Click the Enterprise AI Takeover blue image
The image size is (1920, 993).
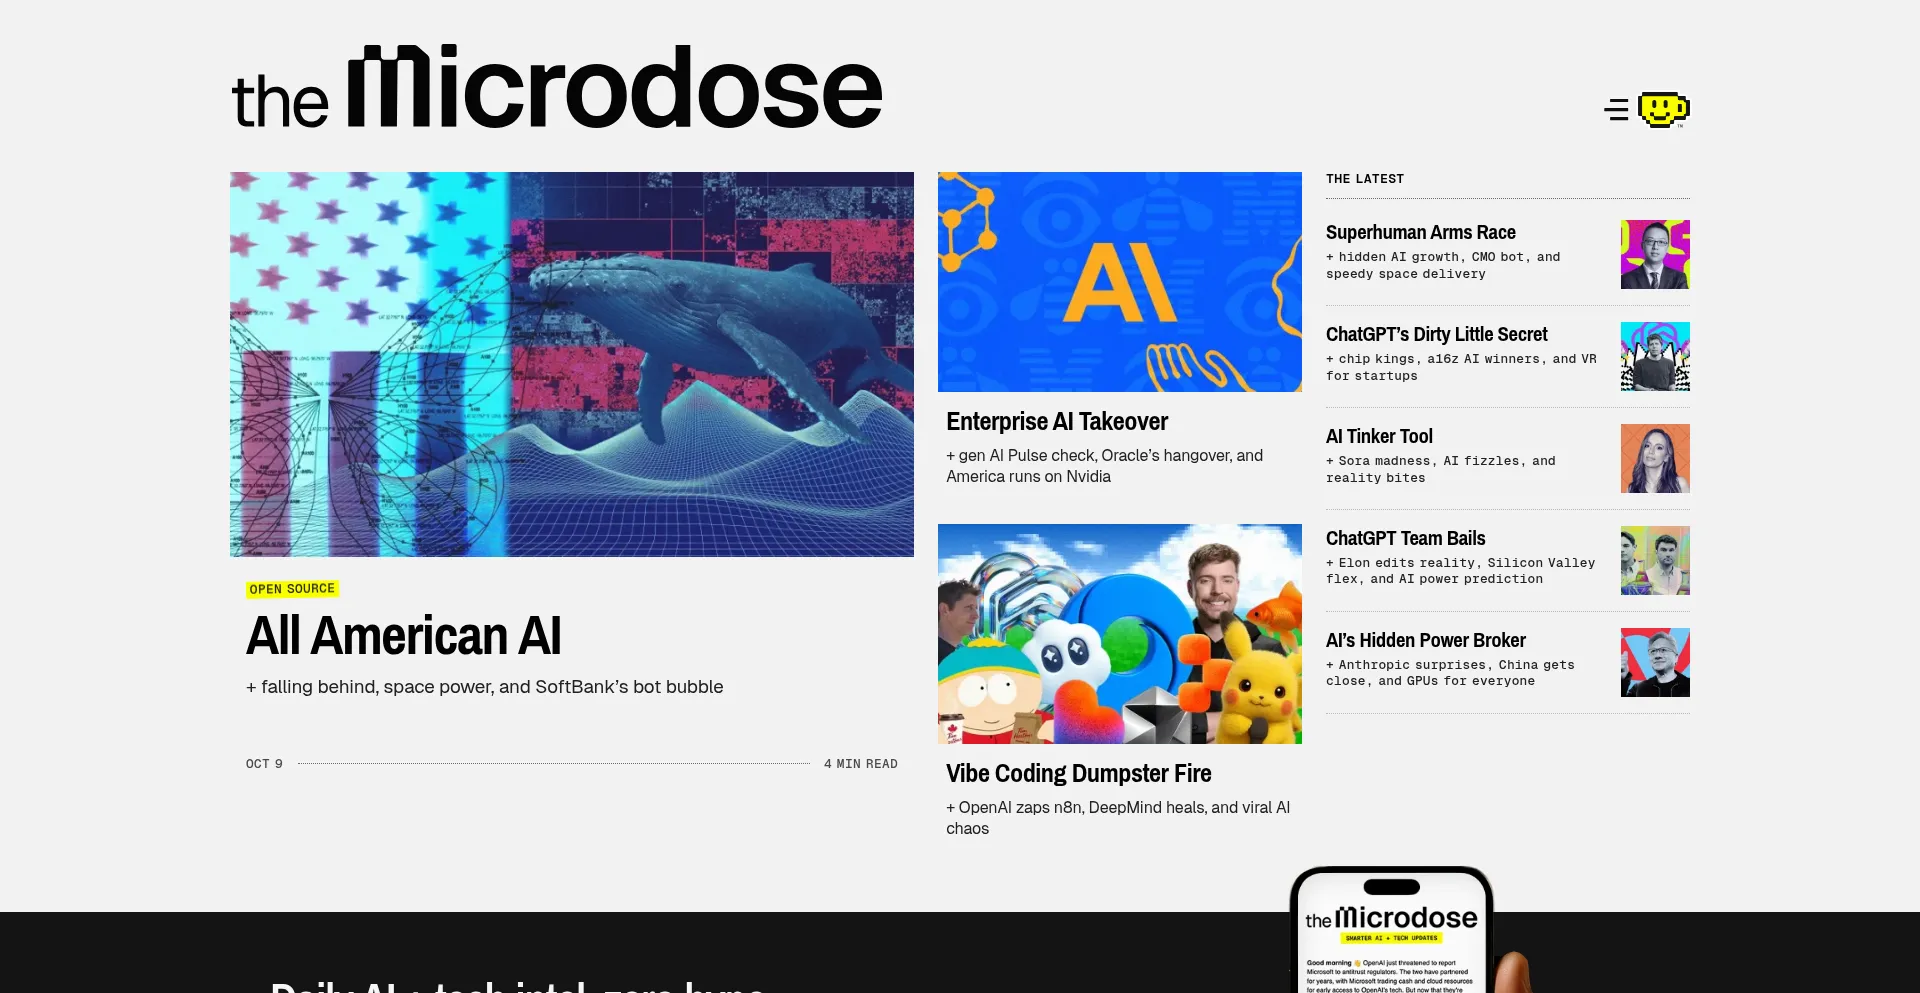pos(1119,282)
